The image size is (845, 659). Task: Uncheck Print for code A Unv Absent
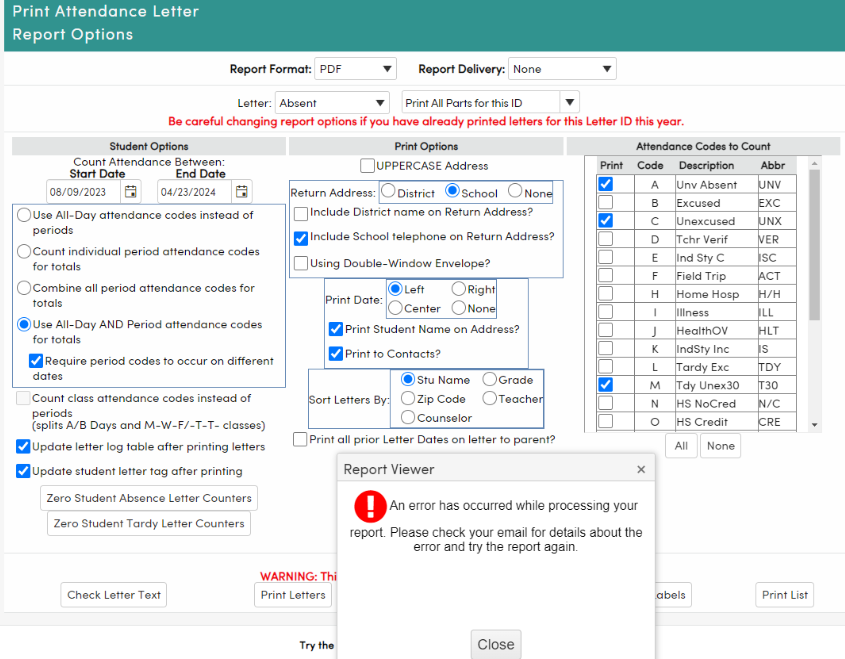click(x=606, y=184)
